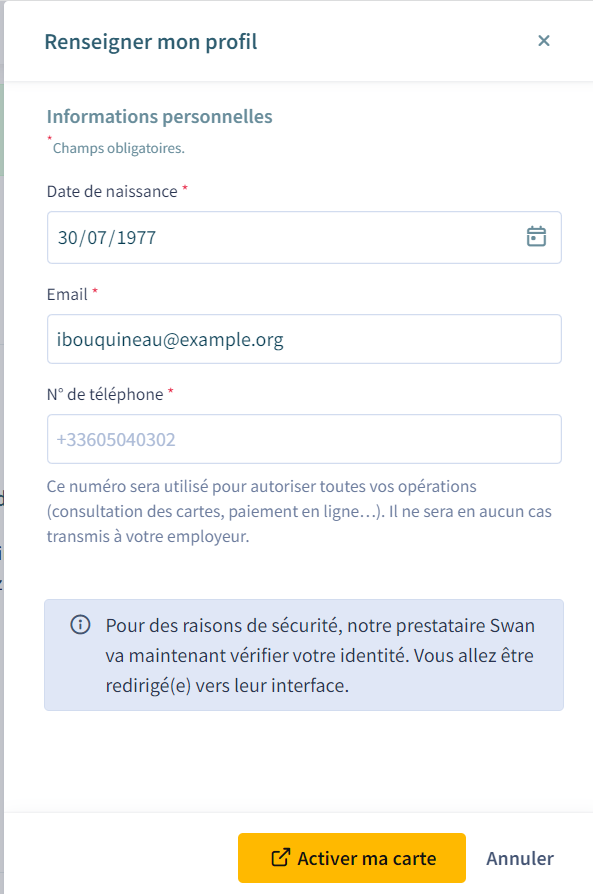Viewport: 593px width, 894px height.
Task: Click the Renseigner mon profil title
Action: pos(151,42)
